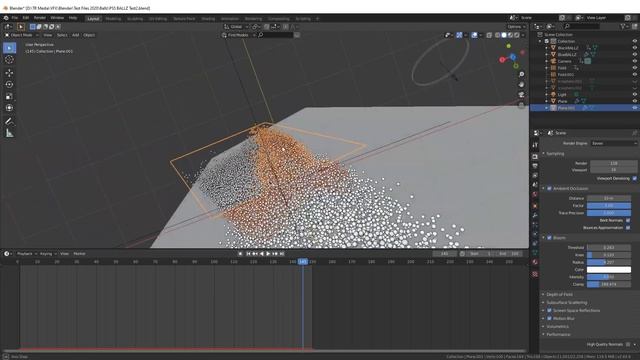Pick the Annotate pencil tool
The height and width of the screenshot is (360, 640).
pyautogui.click(x=9, y=121)
